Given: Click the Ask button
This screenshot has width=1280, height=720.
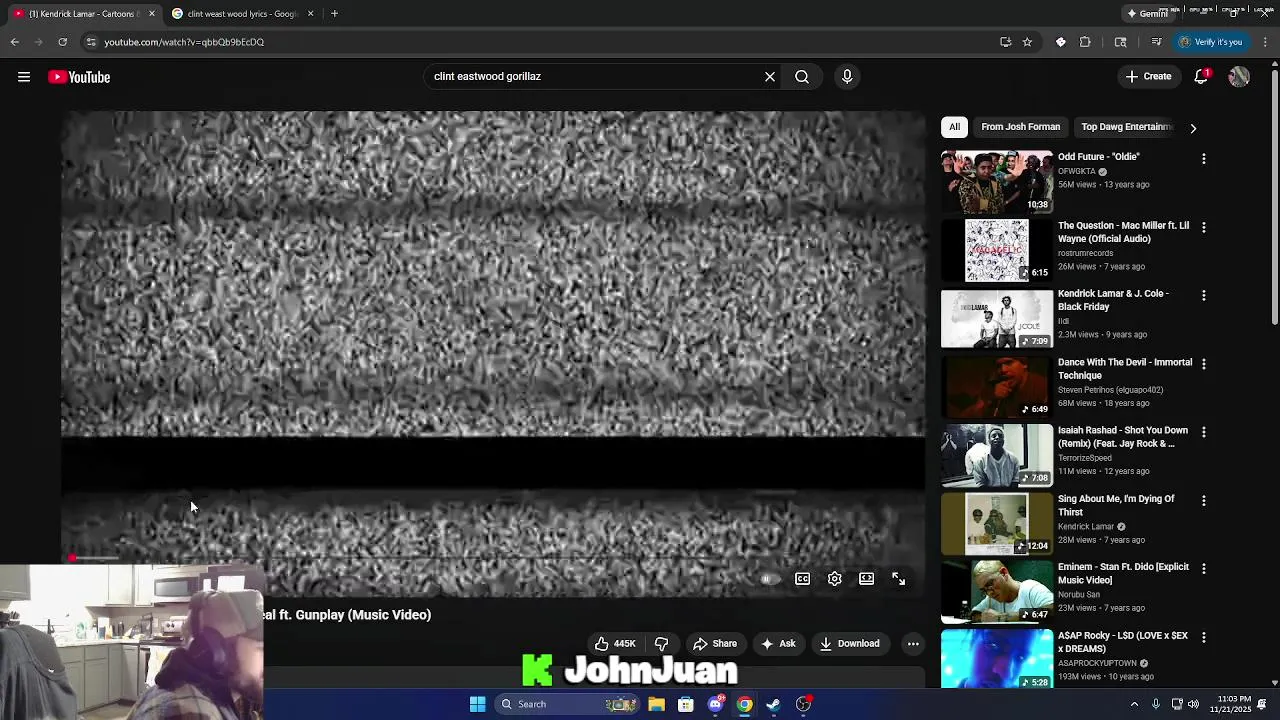Looking at the screenshot, I should [x=778, y=644].
